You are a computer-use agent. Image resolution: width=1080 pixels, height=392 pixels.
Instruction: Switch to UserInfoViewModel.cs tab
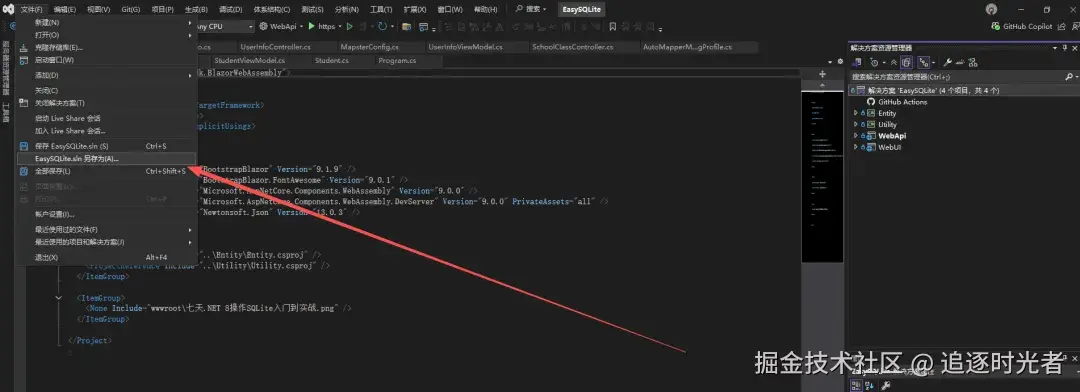pos(466,47)
